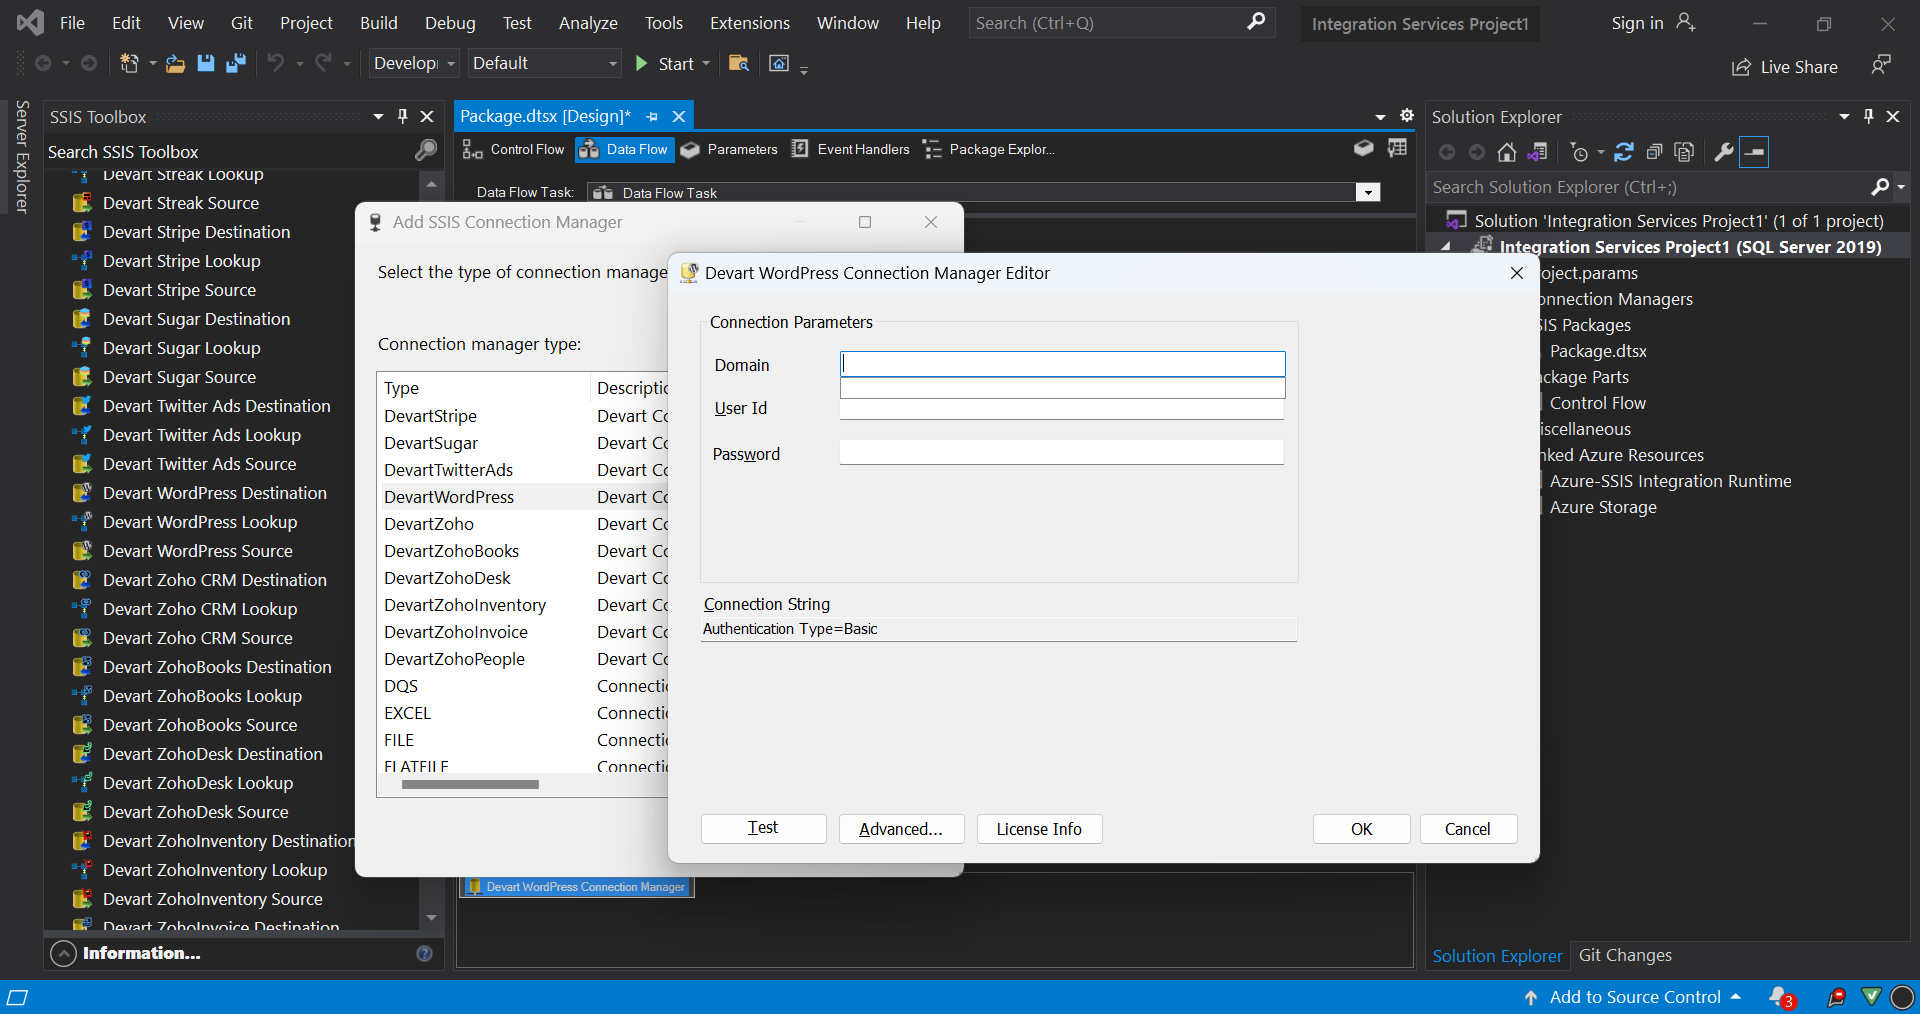Click SSIS Toolbox scroll up arrow

point(432,185)
